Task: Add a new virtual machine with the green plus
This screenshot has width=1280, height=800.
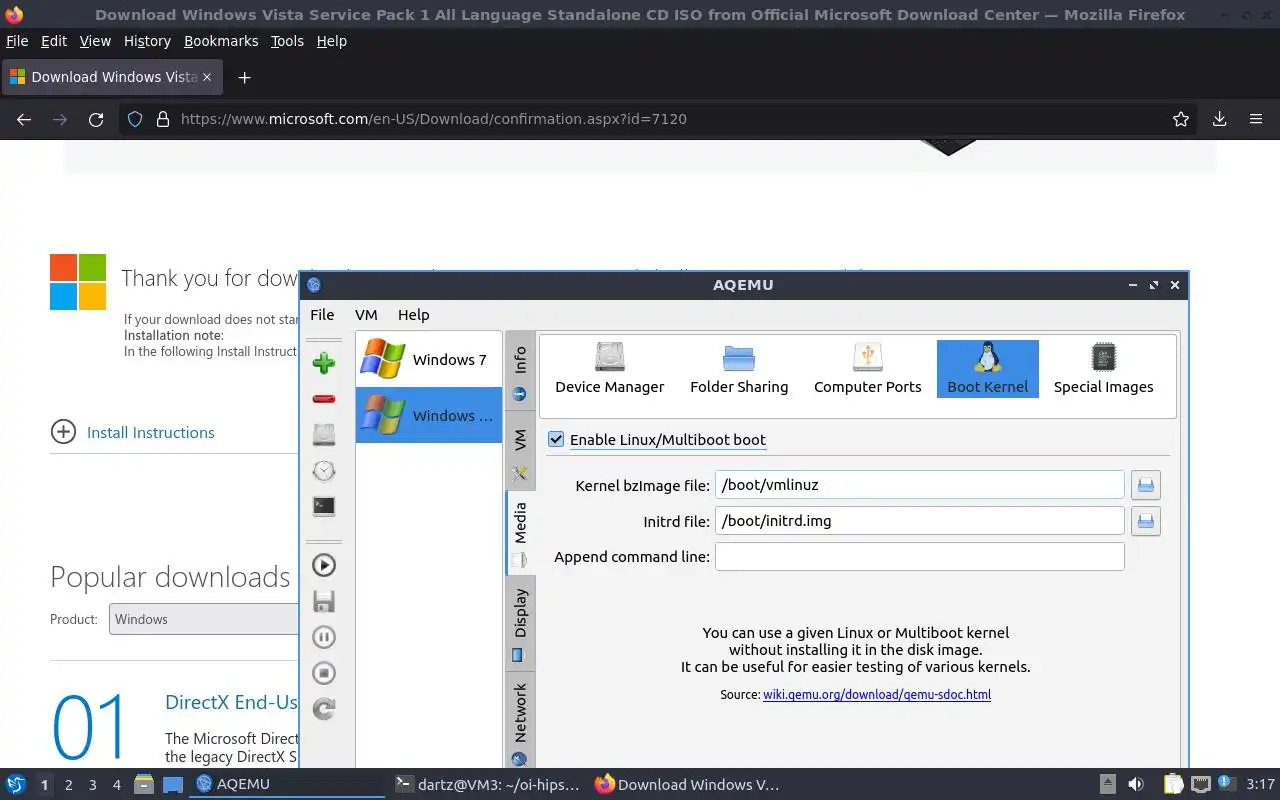Action: [323, 363]
